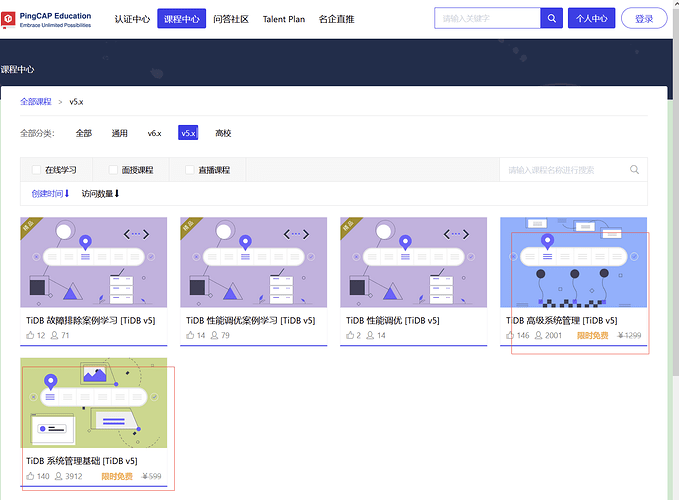Image resolution: width=679 pixels, height=500 pixels.
Task: Click the TiDB 高级系统管理 thumbnail
Action: tap(573, 262)
